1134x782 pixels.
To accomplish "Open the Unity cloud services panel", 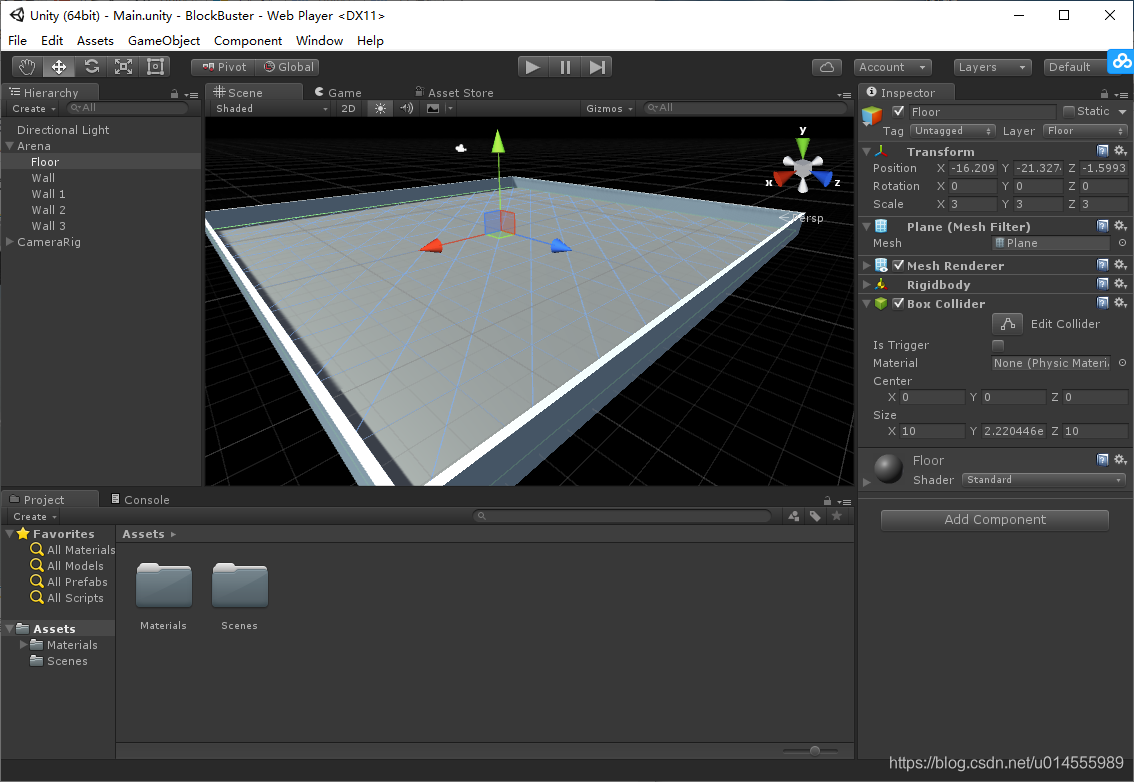I will tap(827, 65).
